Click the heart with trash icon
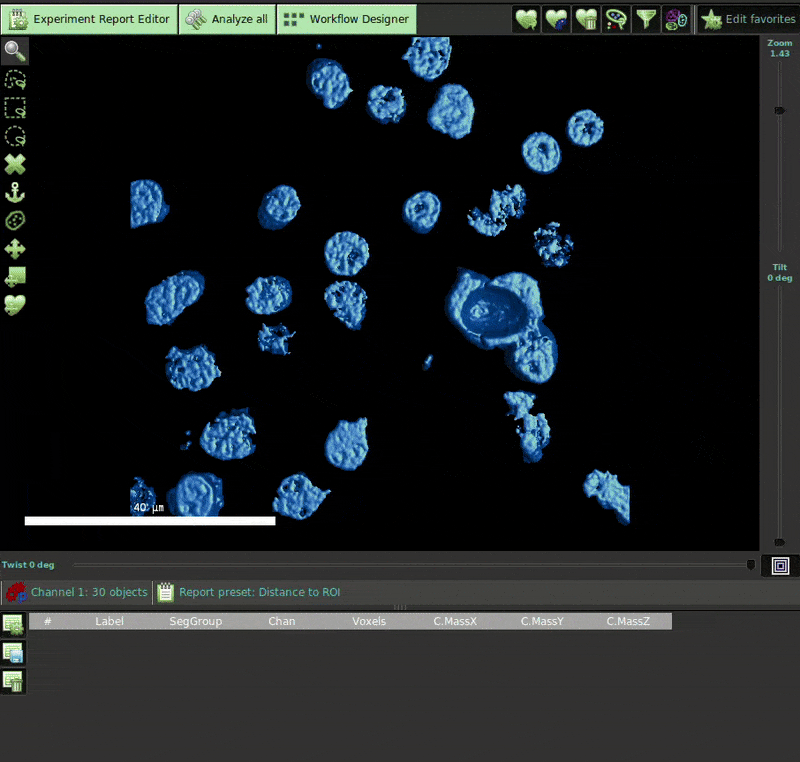Screen dimensions: 800x762 pos(587,19)
